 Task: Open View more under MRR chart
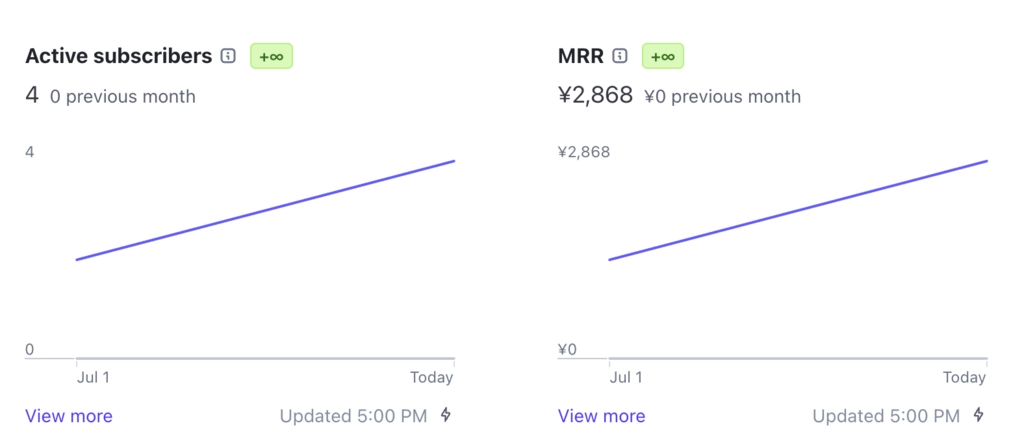601,416
